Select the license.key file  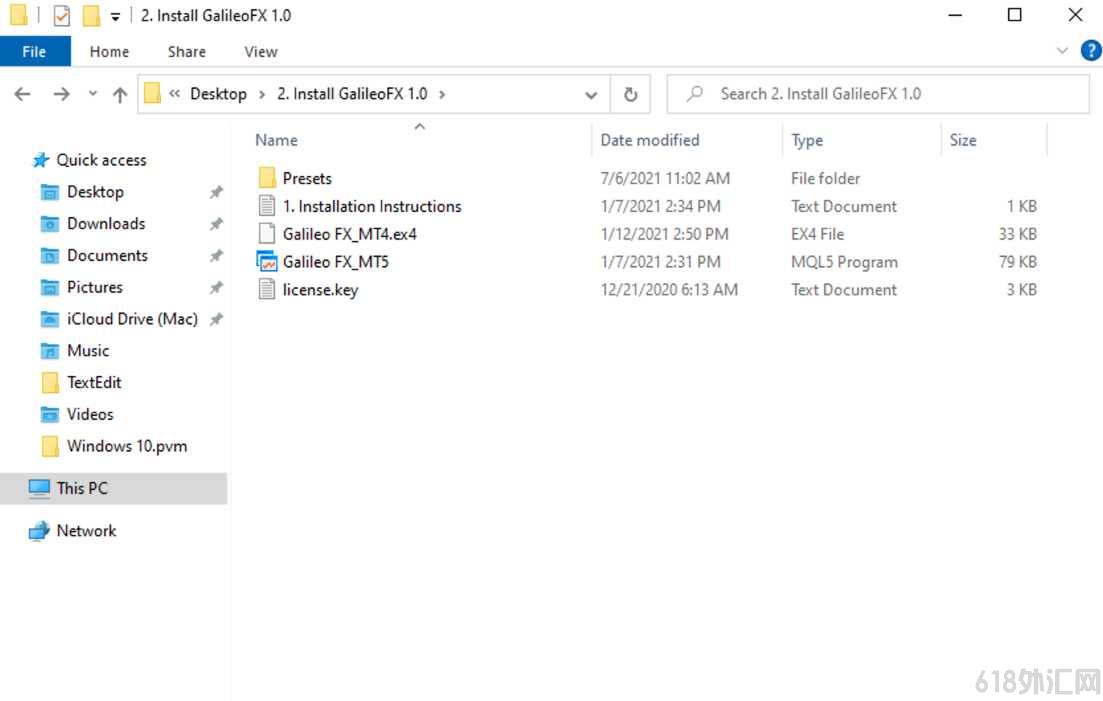point(320,290)
